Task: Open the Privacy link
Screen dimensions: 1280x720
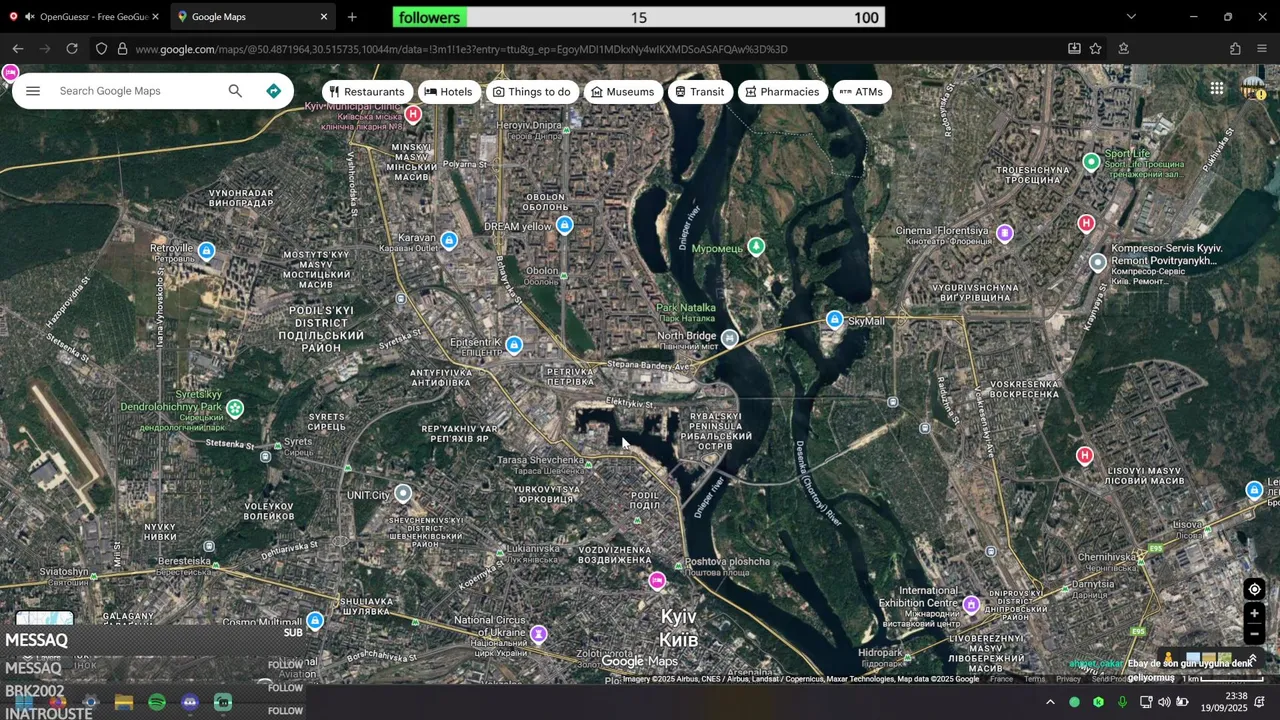Action: pos(1068,679)
